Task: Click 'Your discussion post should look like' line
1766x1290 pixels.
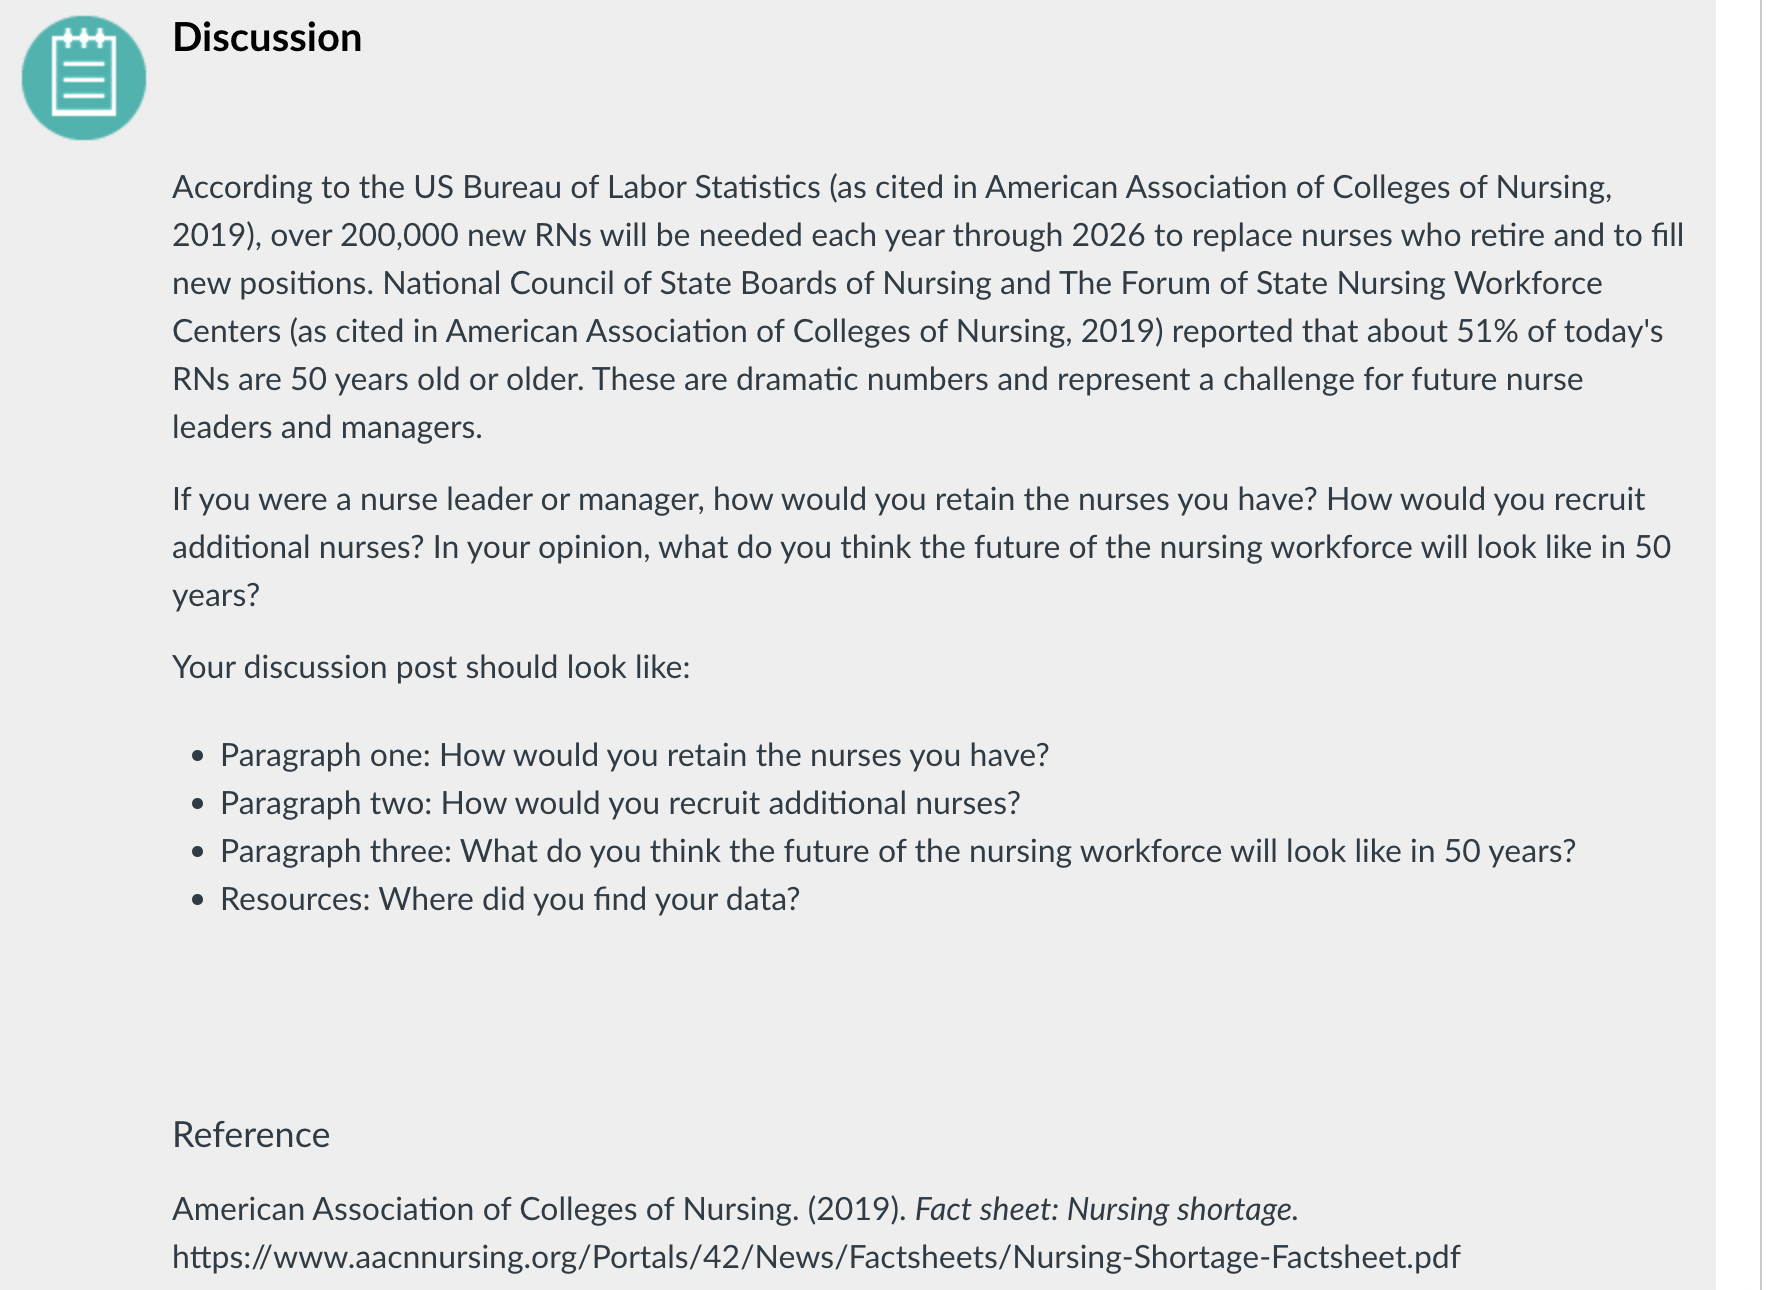Action: (431, 667)
